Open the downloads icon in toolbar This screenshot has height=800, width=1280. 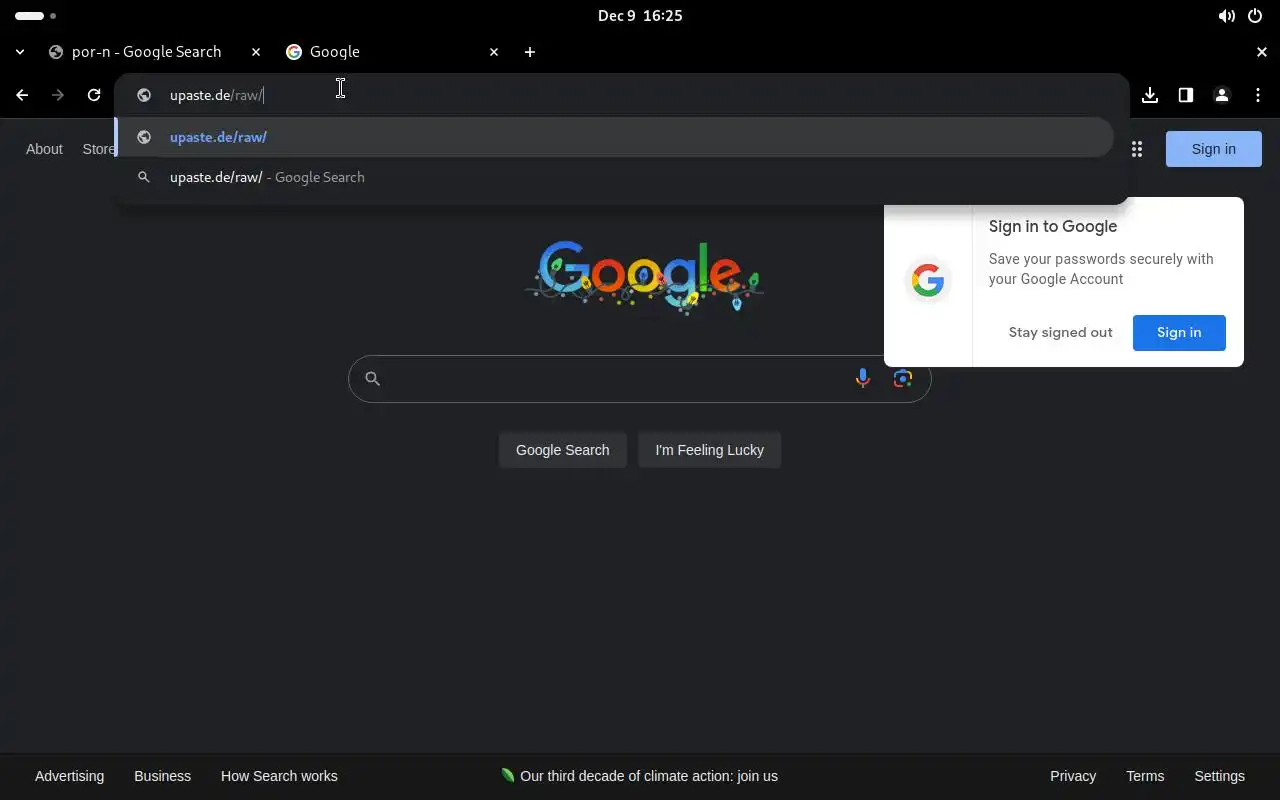click(1150, 95)
